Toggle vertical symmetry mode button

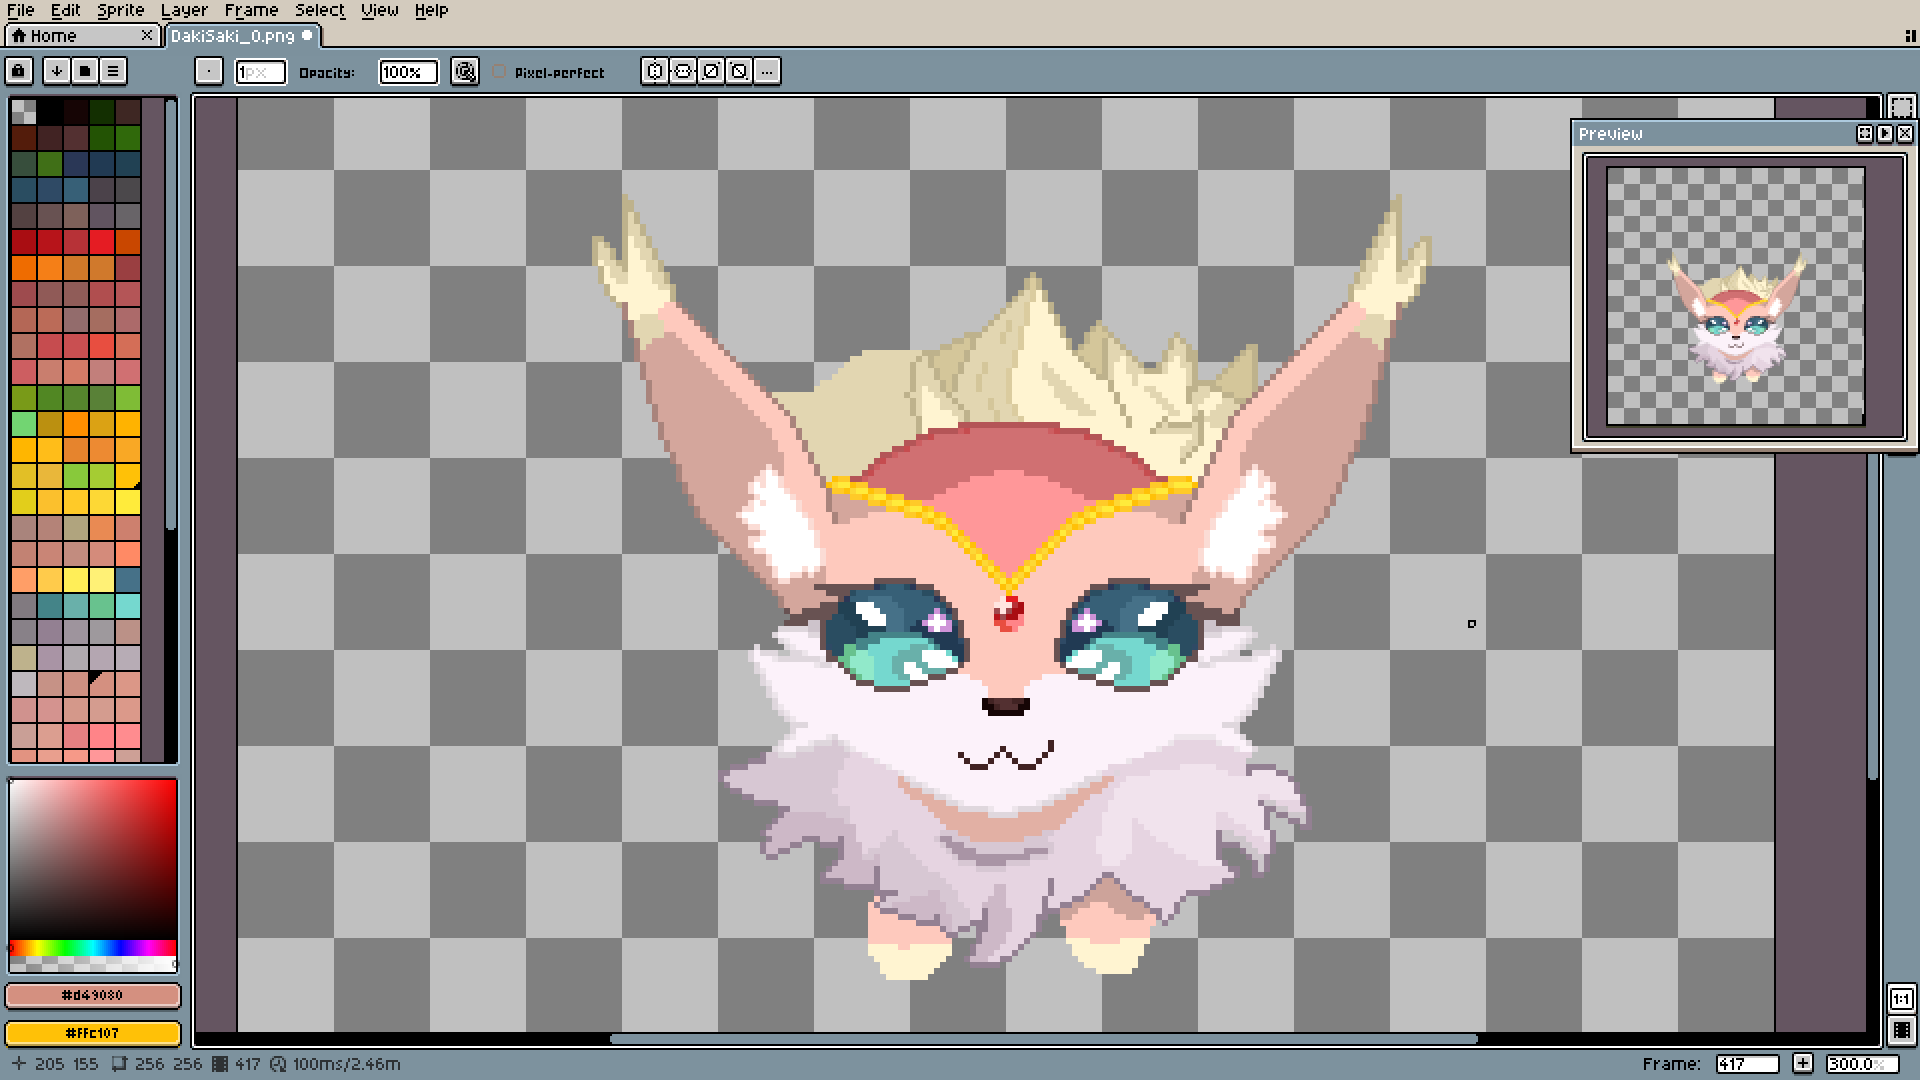pos(683,71)
